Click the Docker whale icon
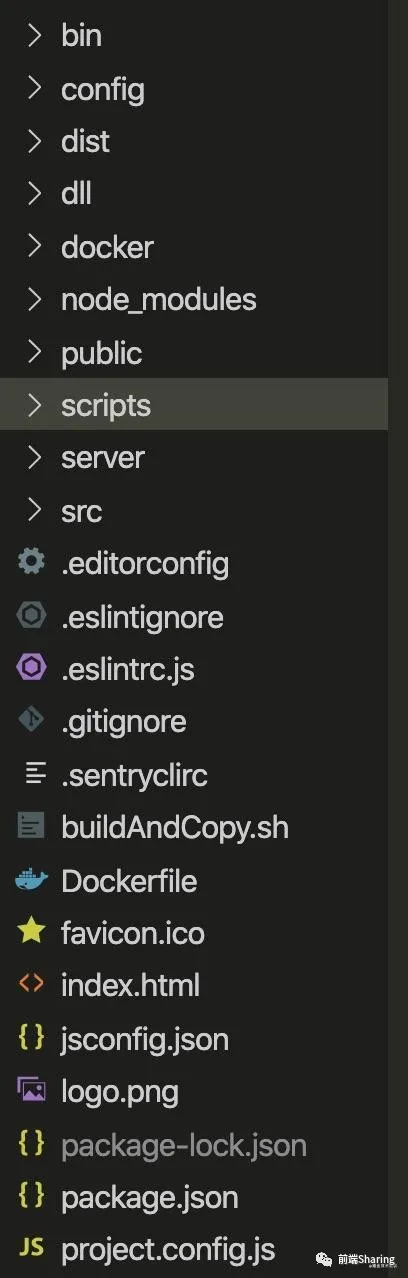The height and width of the screenshot is (1278, 408). pos(32,881)
